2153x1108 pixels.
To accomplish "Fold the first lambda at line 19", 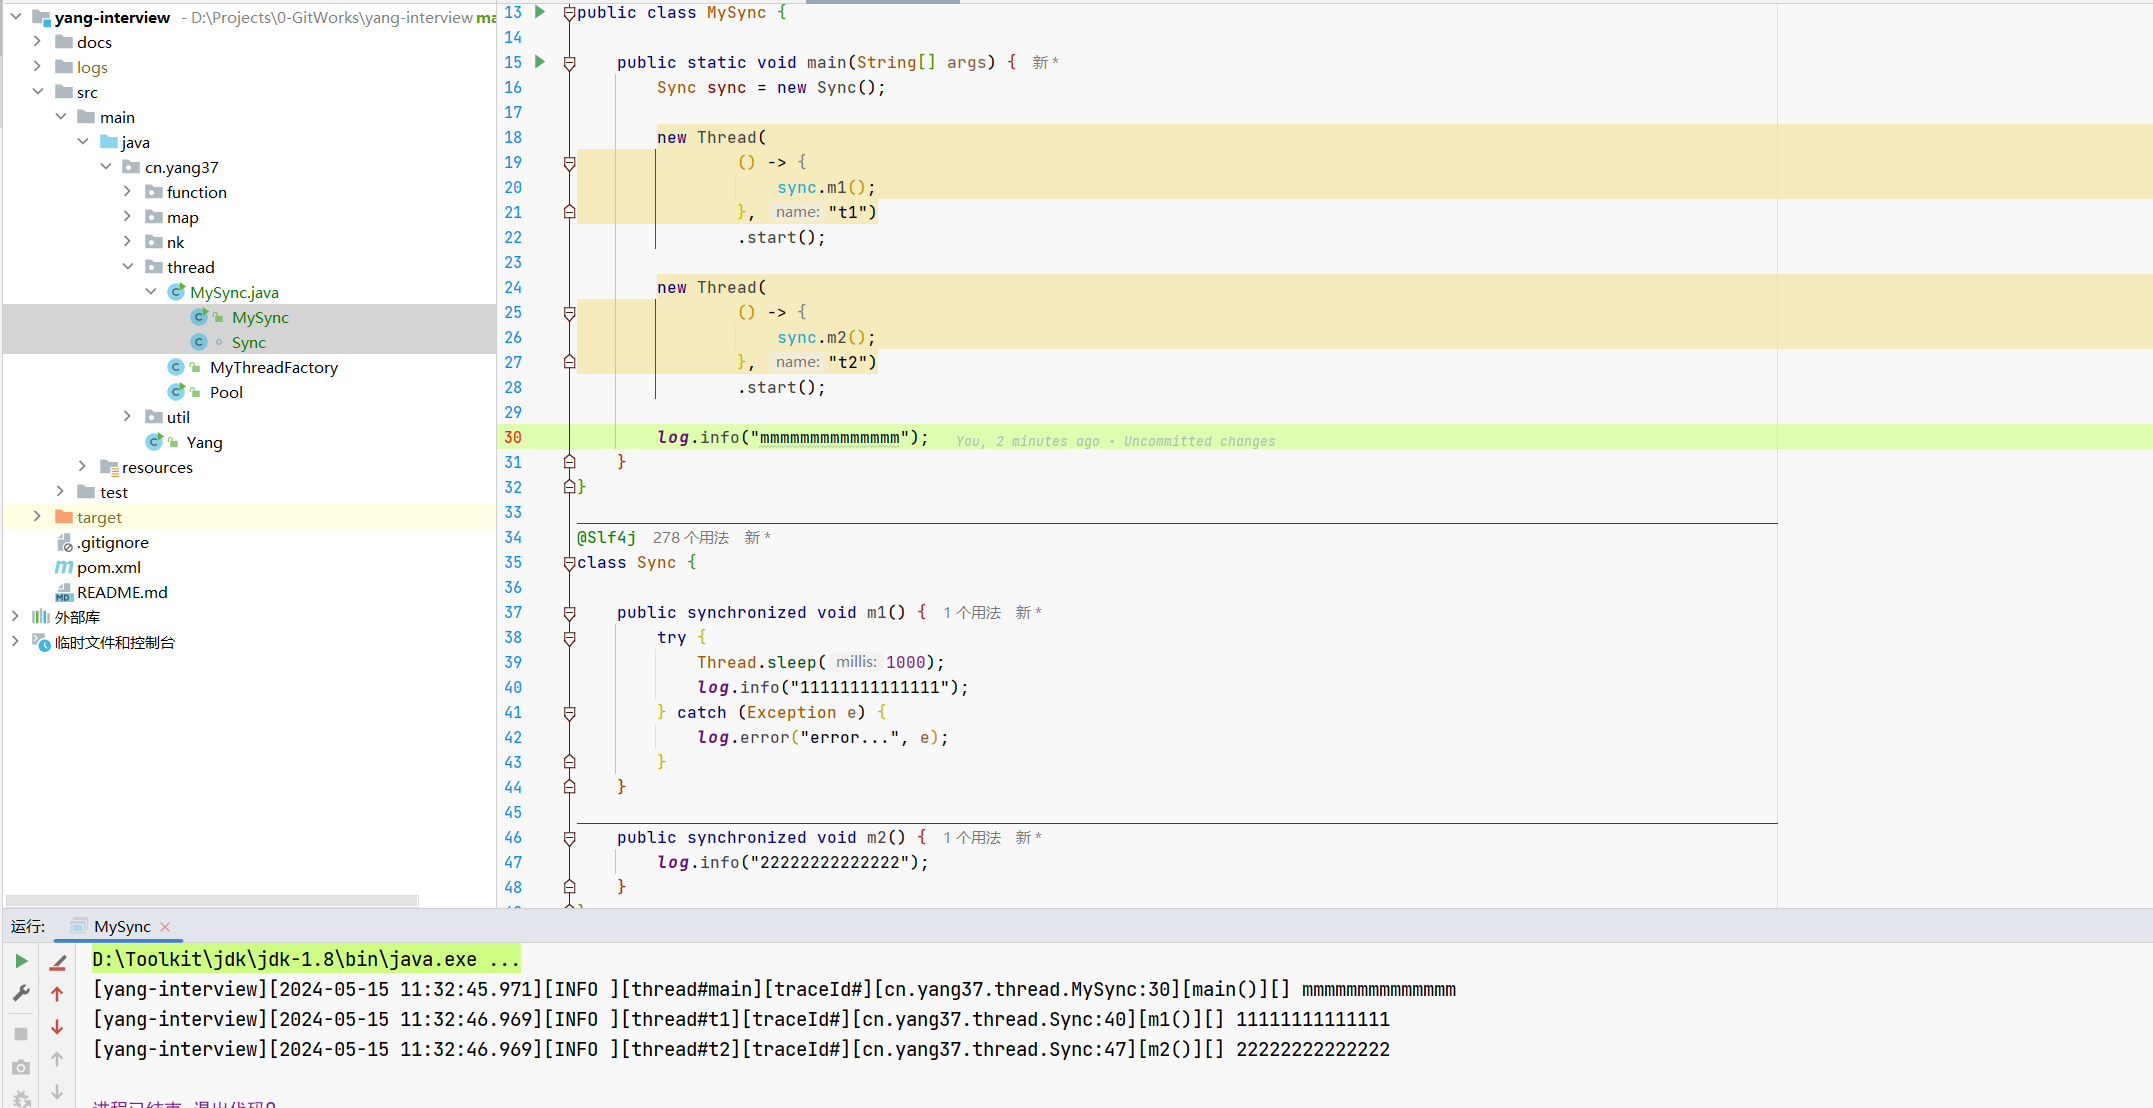I will (x=569, y=163).
